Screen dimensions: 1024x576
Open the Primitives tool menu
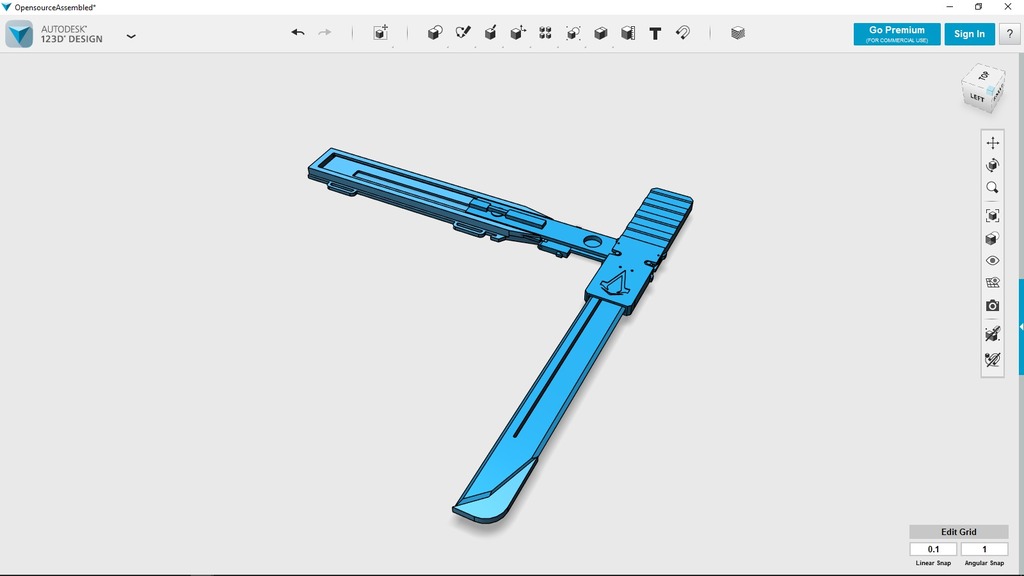pyautogui.click(x=434, y=33)
